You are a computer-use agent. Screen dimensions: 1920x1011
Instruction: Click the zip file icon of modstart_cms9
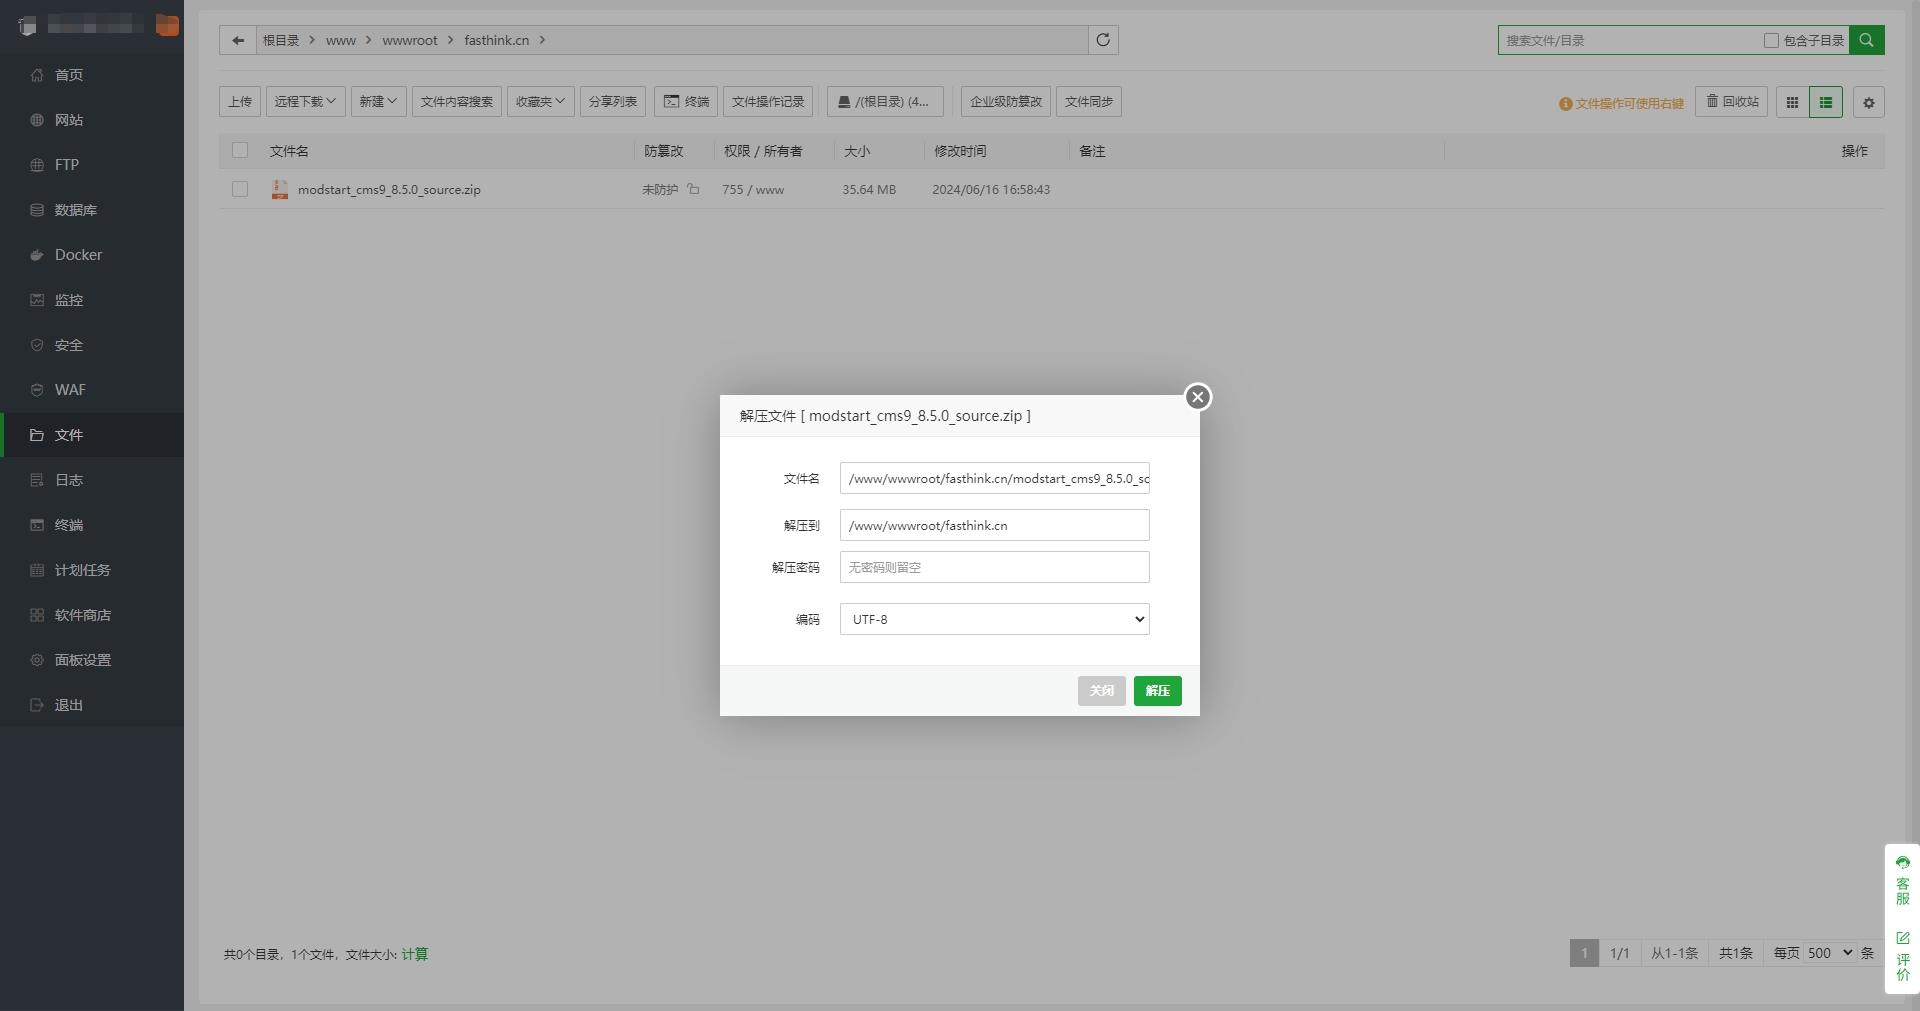coord(280,189)
